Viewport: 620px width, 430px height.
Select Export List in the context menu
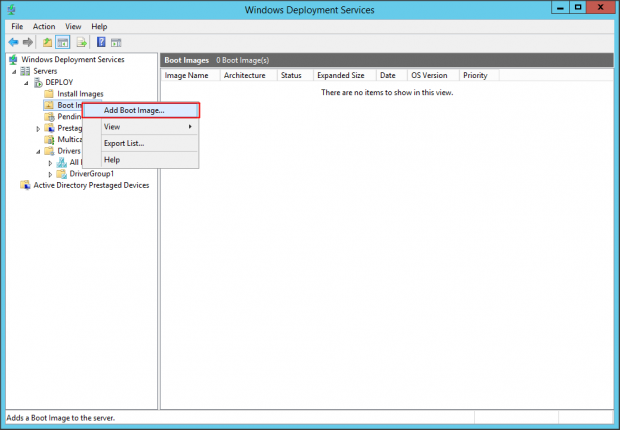click(x=124, y=143)
